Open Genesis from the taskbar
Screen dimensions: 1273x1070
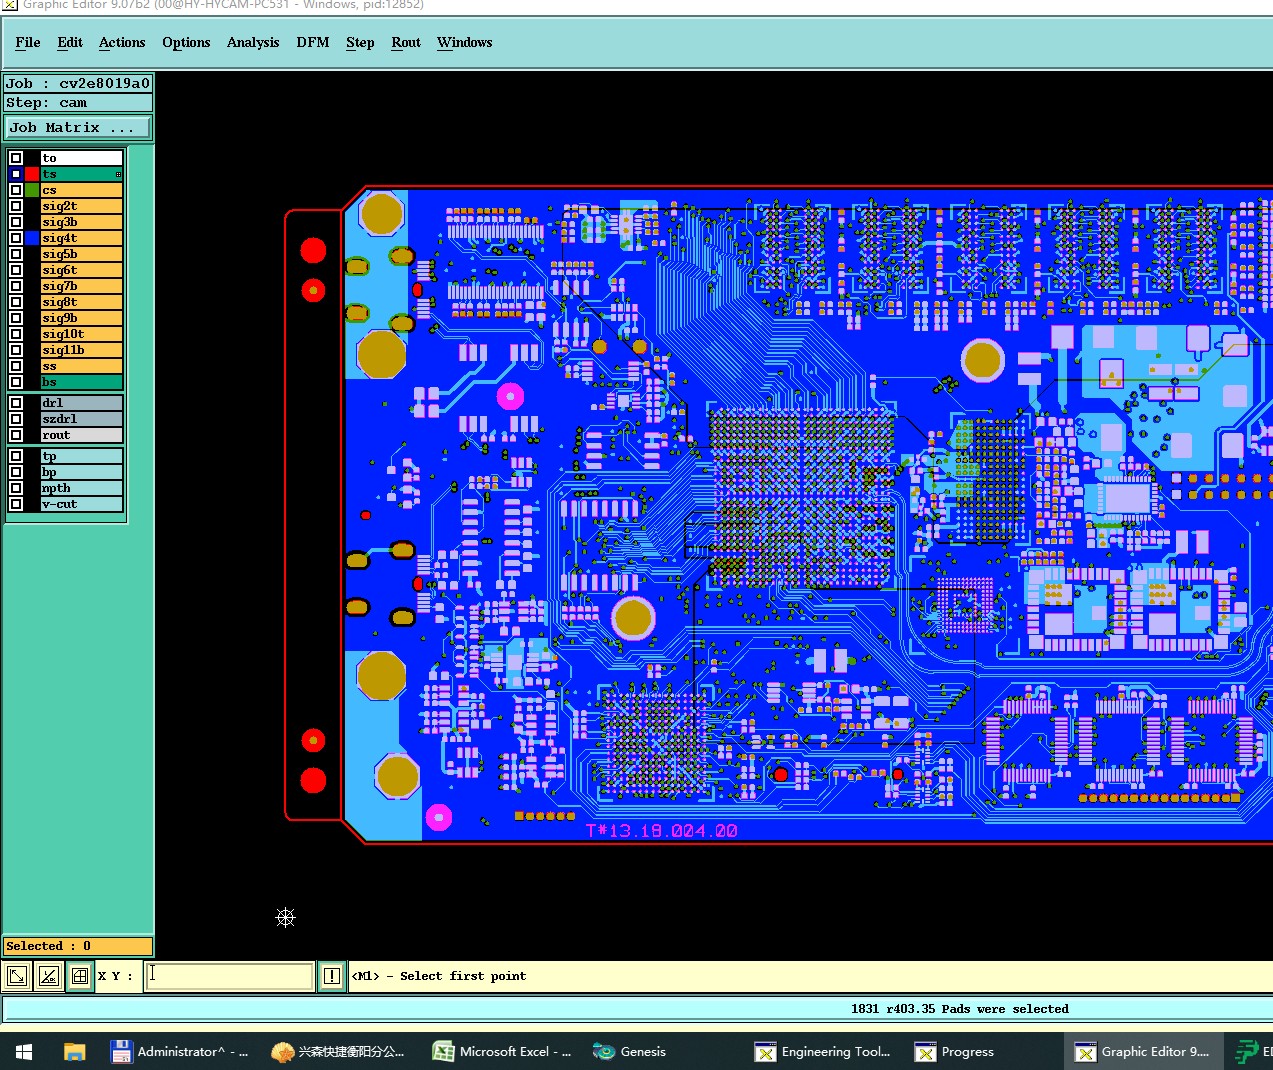point(630,1051)
